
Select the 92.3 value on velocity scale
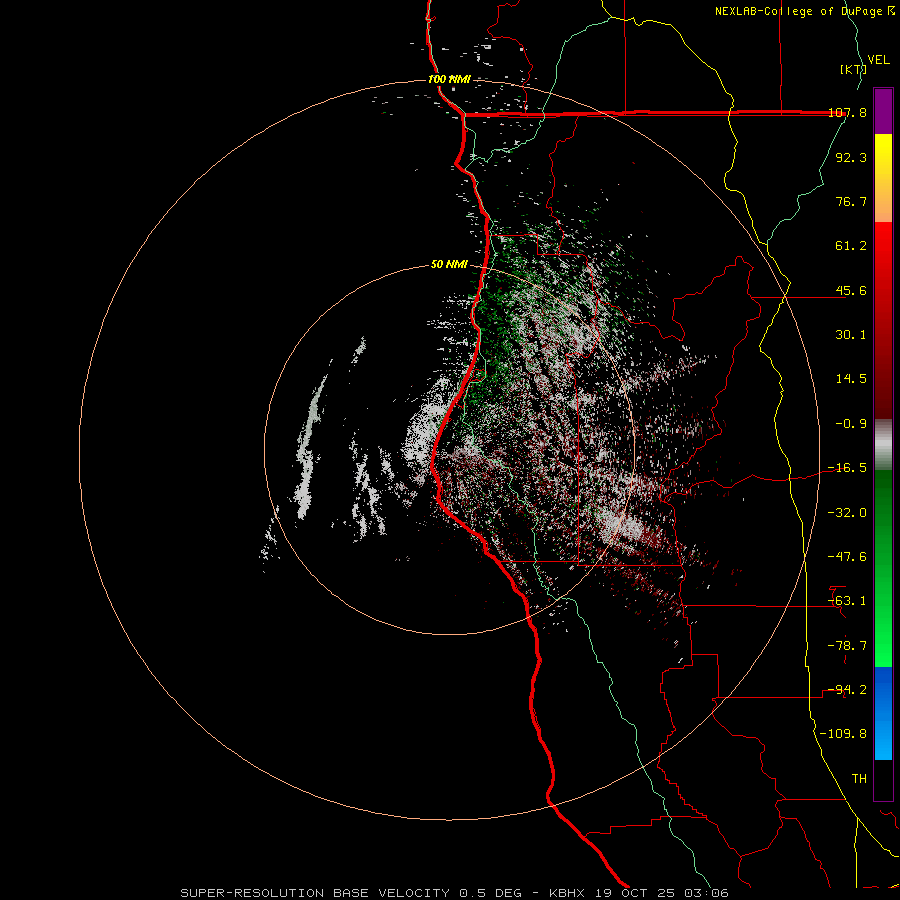[x=851, y=157]
